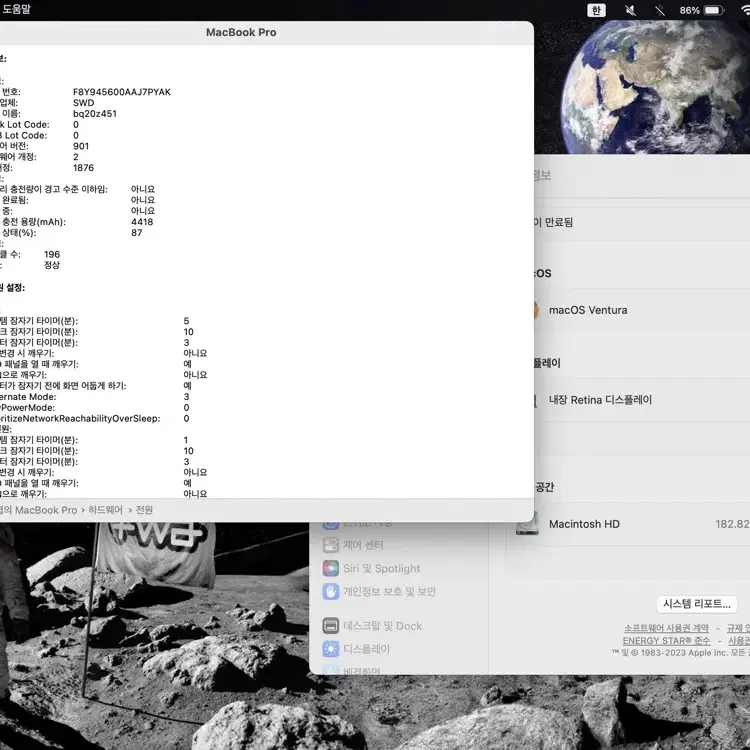Select the value 1876
The width and height of the screenshot is (750, 750).
(x=83, y=167)
